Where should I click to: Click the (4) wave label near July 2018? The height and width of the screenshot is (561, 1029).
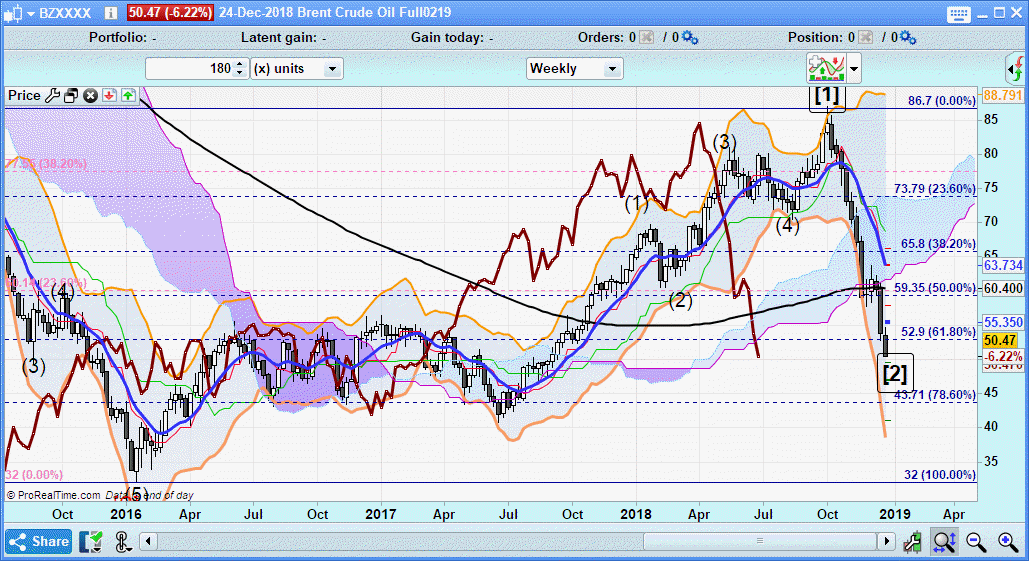(788, 226)
